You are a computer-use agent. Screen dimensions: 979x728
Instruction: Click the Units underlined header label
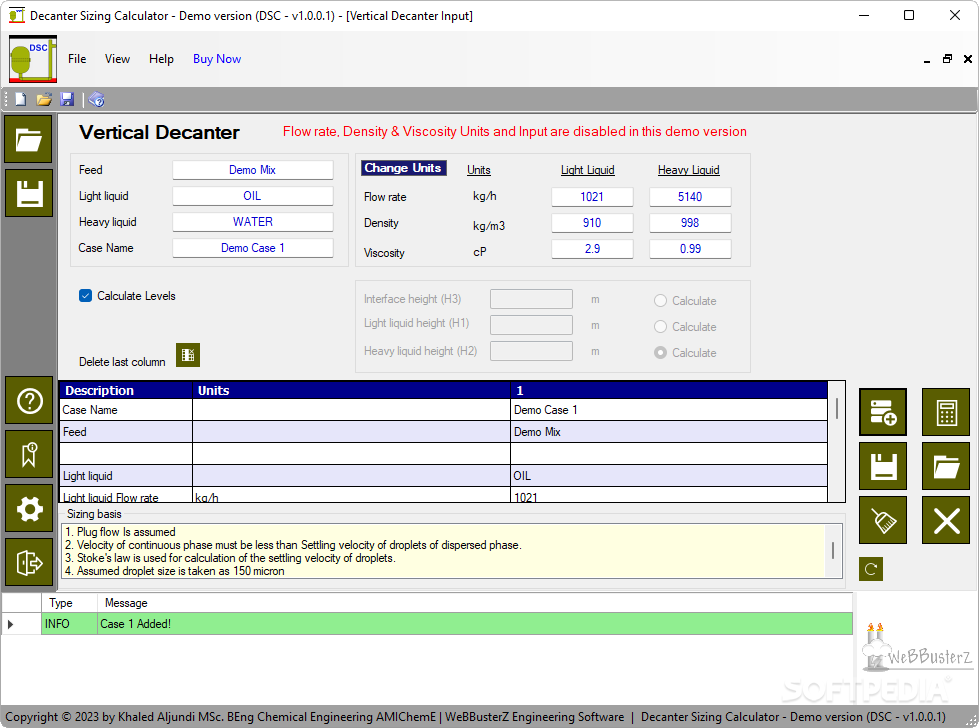point(479,170)
